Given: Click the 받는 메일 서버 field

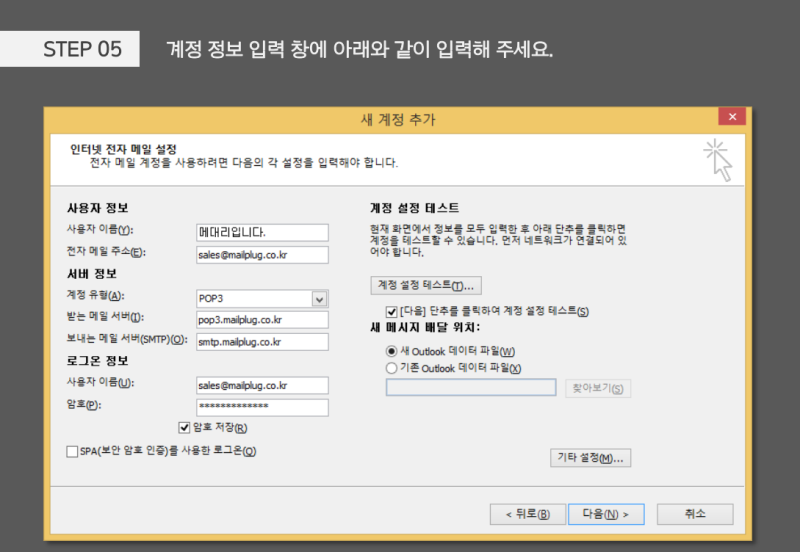Looking at the screenshot, I should tap(262, 320).
